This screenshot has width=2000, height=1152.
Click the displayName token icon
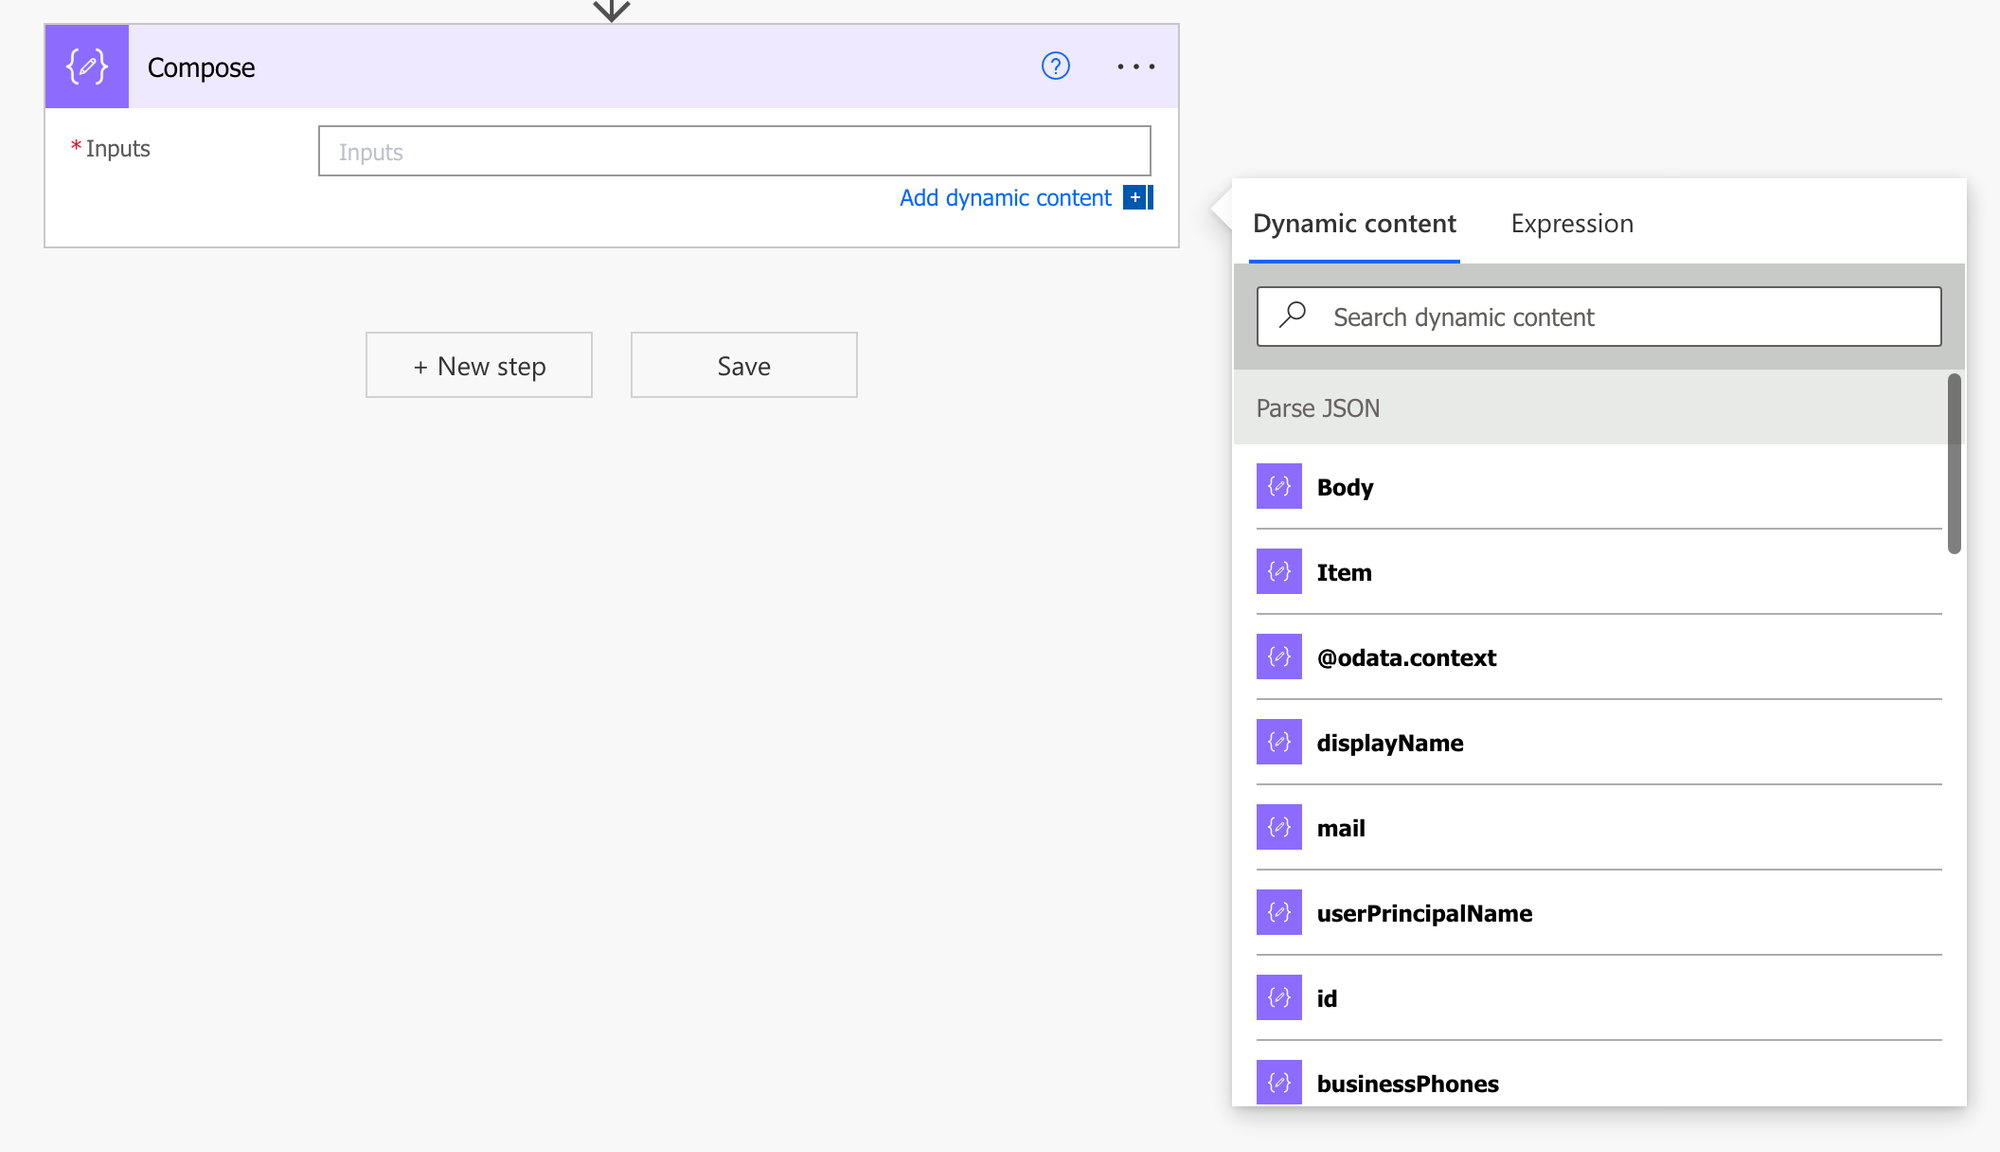click(1278, 742)
